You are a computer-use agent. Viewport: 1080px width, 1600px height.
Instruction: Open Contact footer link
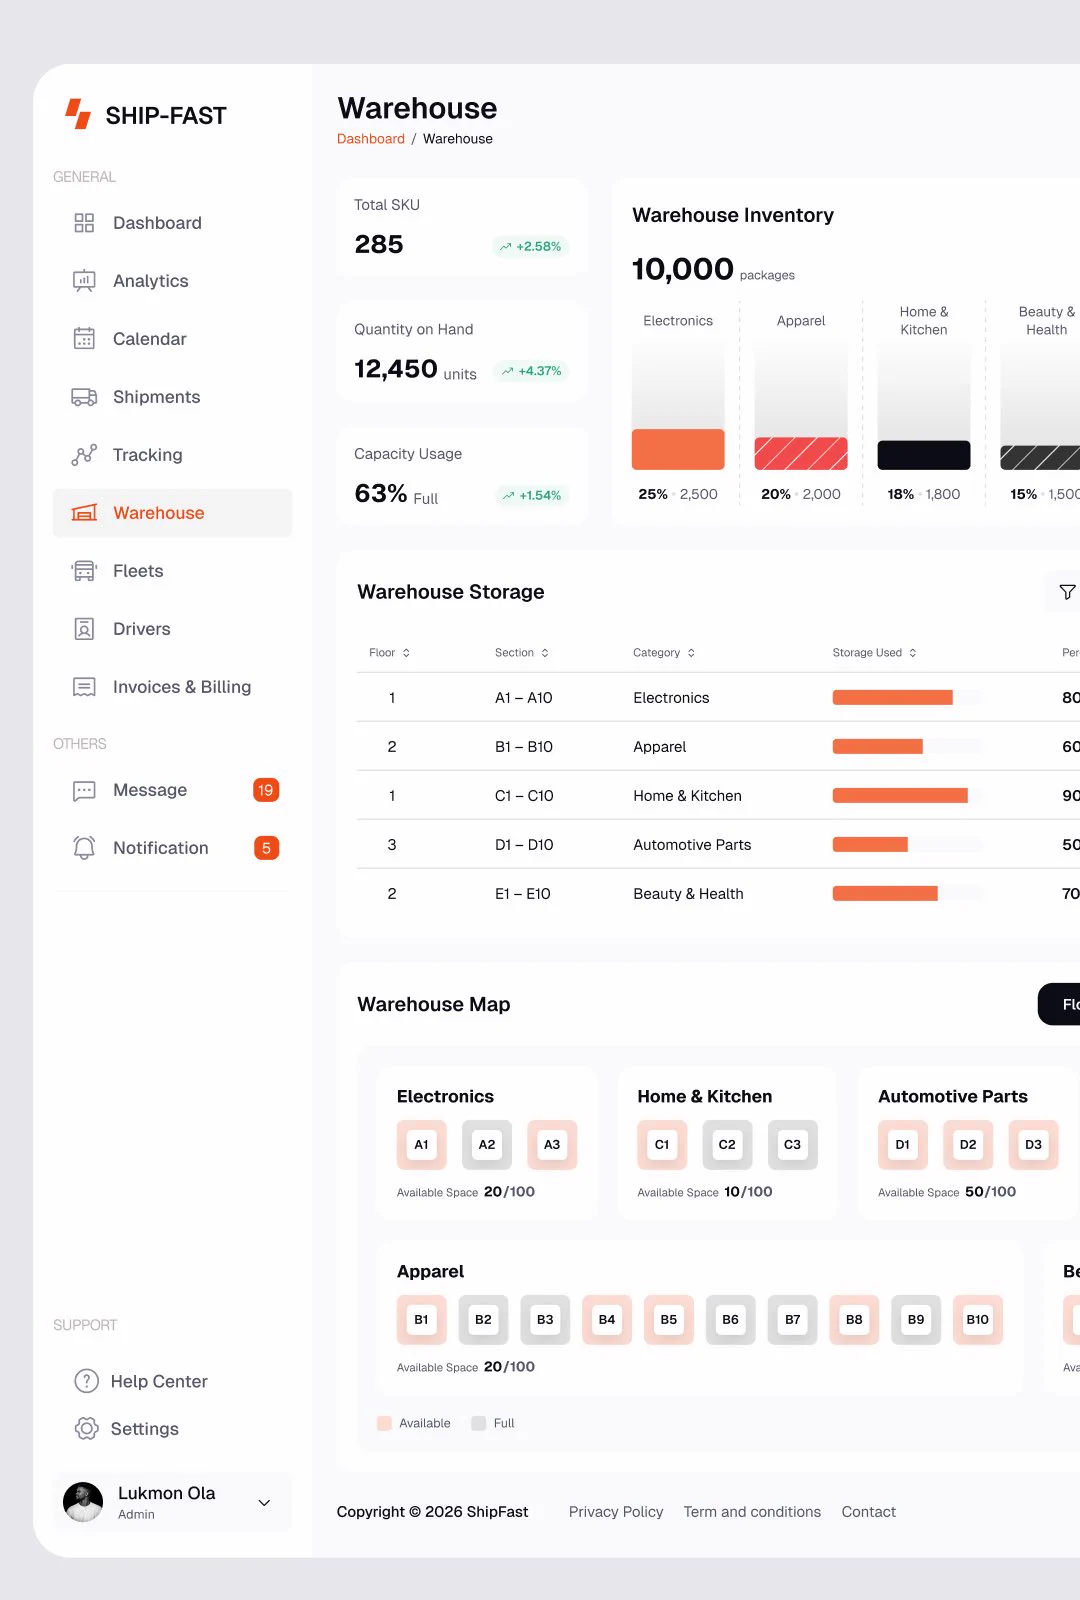pyautogui.click(x=869, y=1512)
